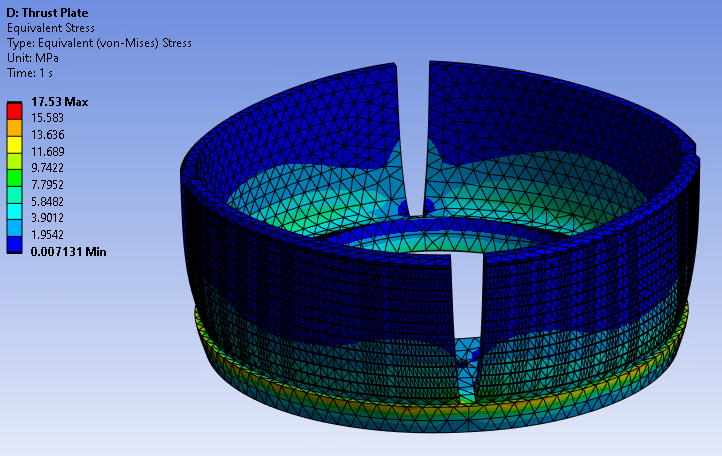Click the 5.8482 legend value
The height and width of the screenshot is (456, 722).
click(47, 201)
